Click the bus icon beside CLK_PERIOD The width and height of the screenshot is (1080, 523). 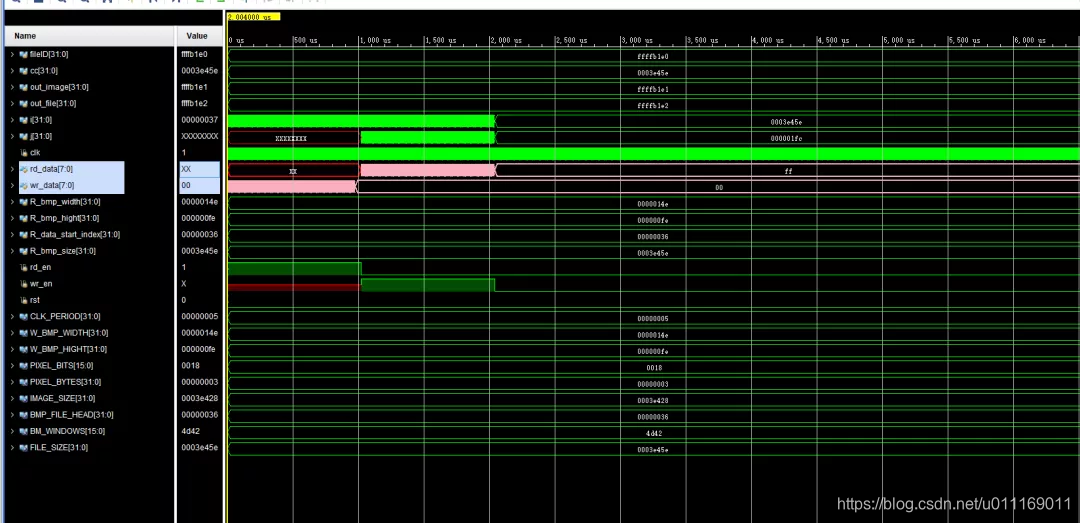click(x=23, y=316)
